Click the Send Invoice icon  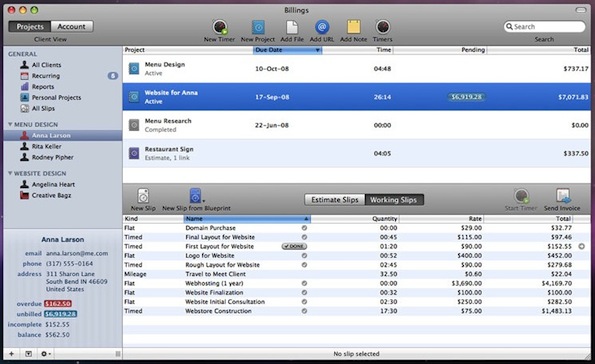563,196
